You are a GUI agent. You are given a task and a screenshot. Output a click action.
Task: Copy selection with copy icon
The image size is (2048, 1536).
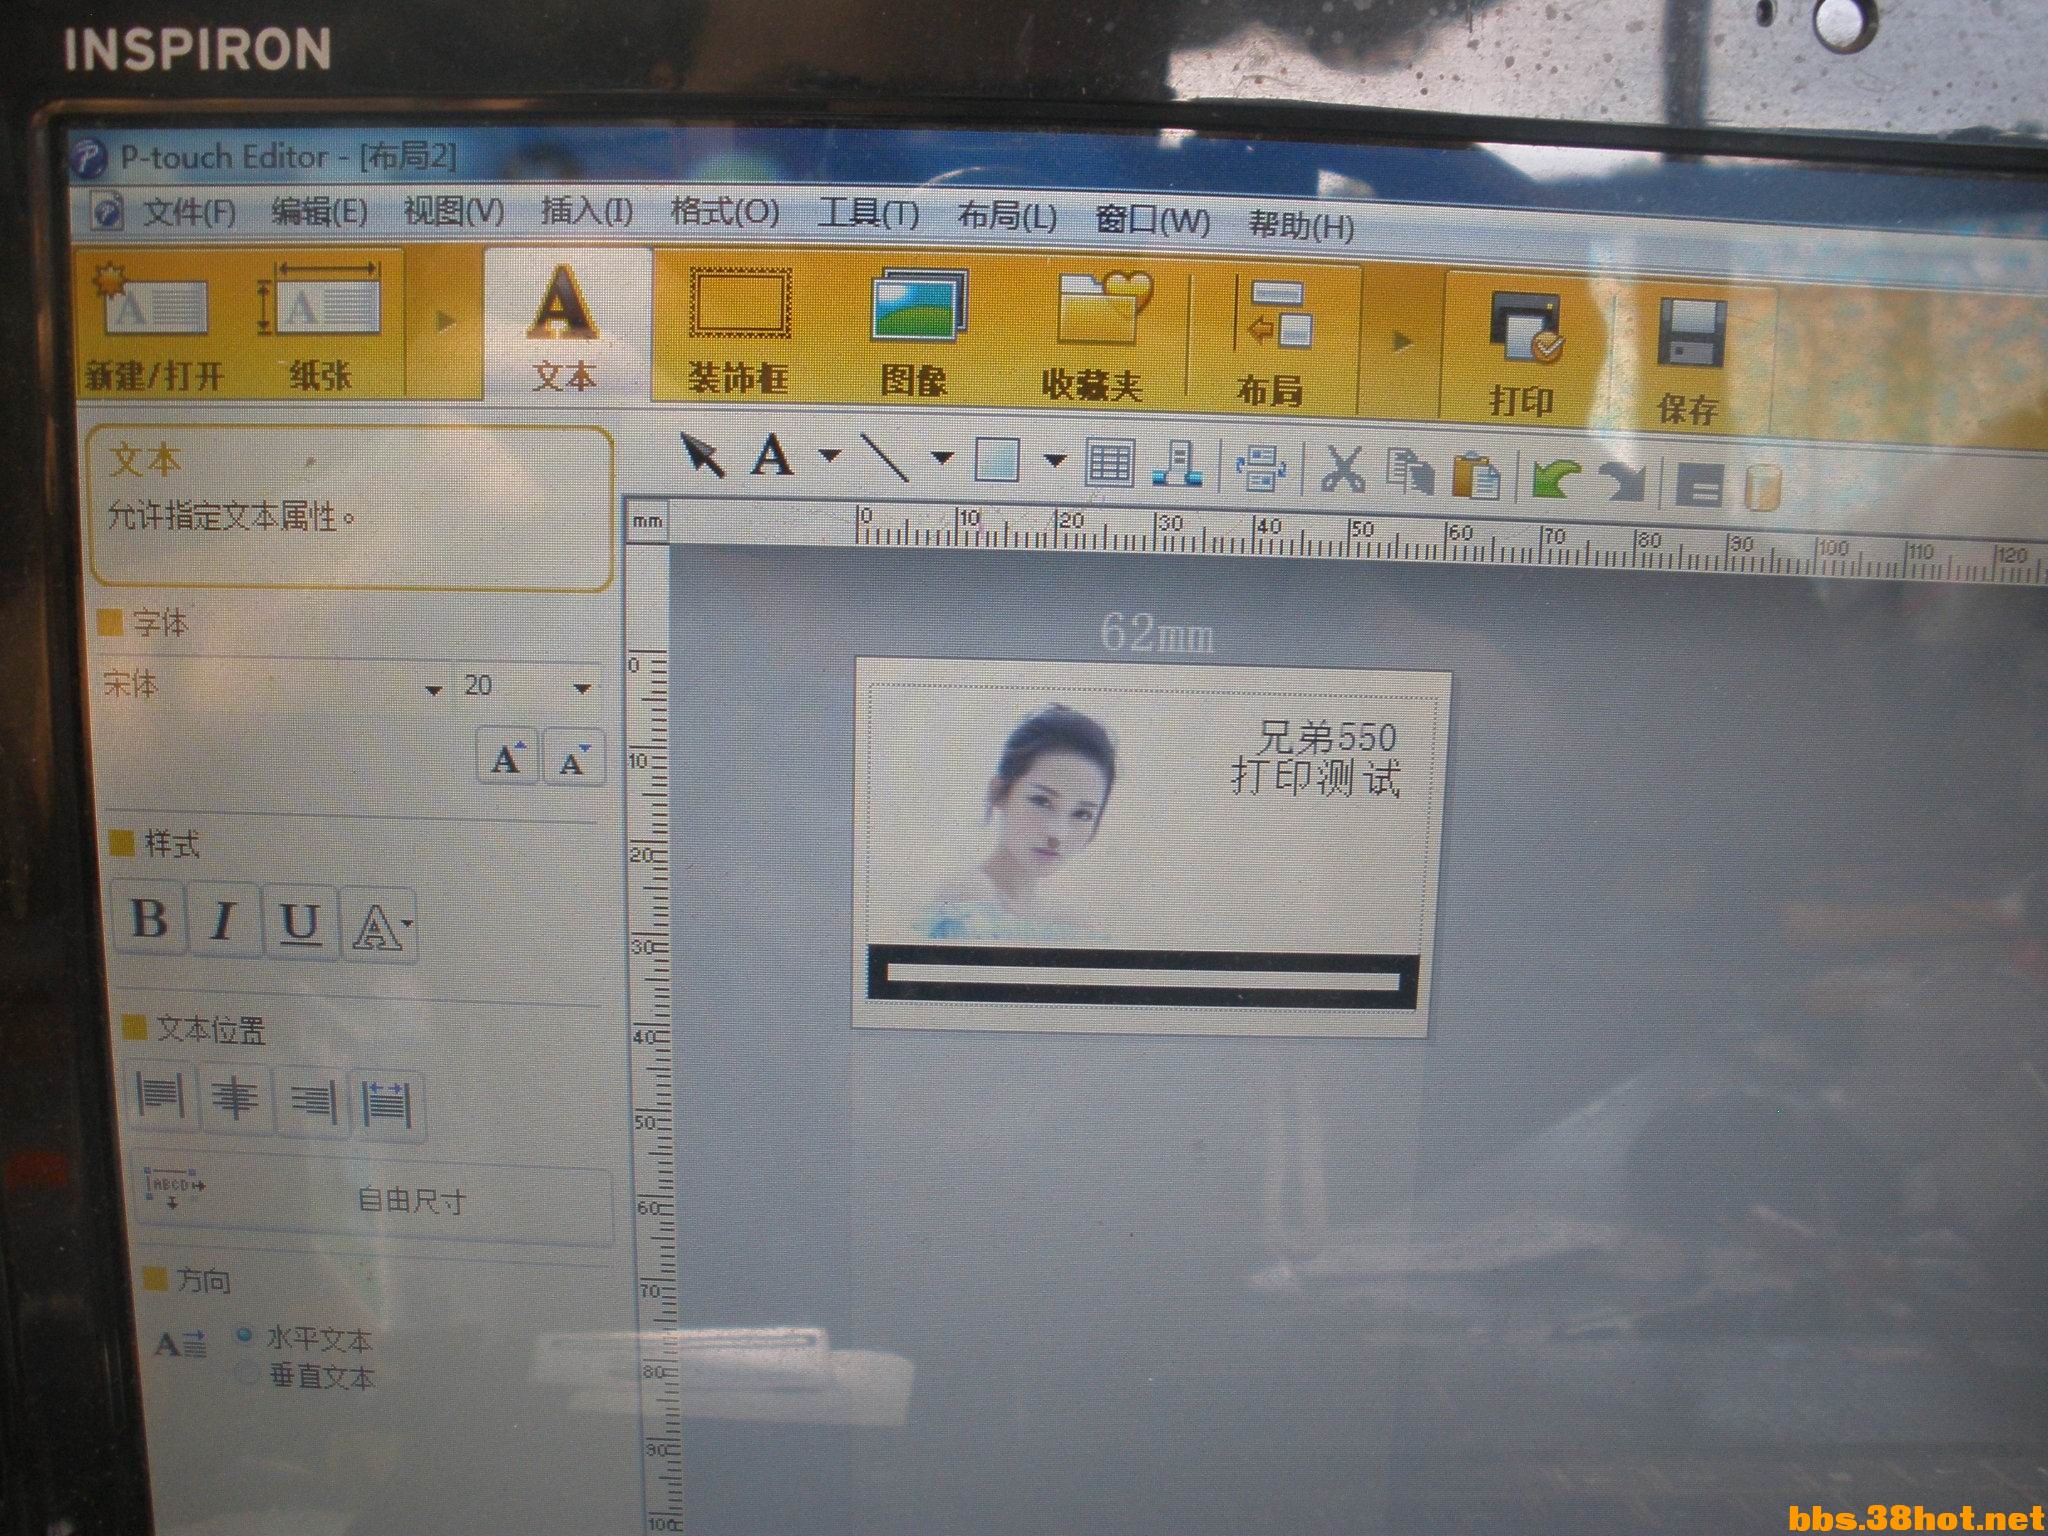pos(1410,472)
